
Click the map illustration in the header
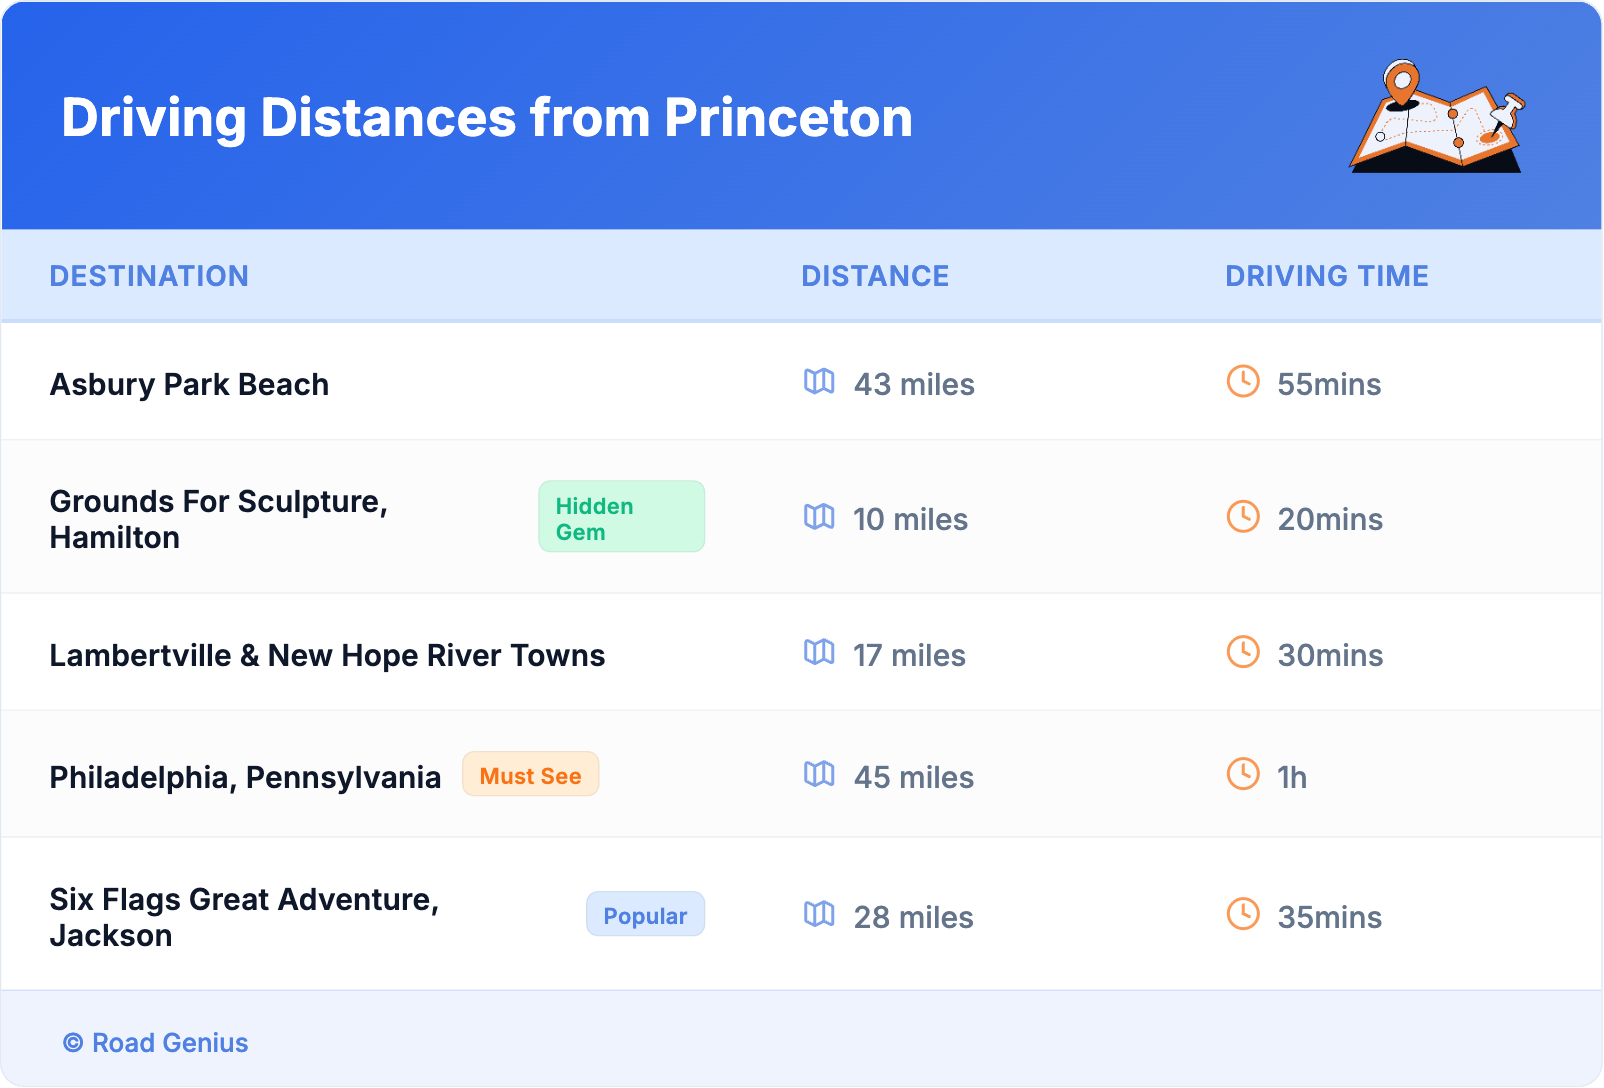[x=1437, y=117]
